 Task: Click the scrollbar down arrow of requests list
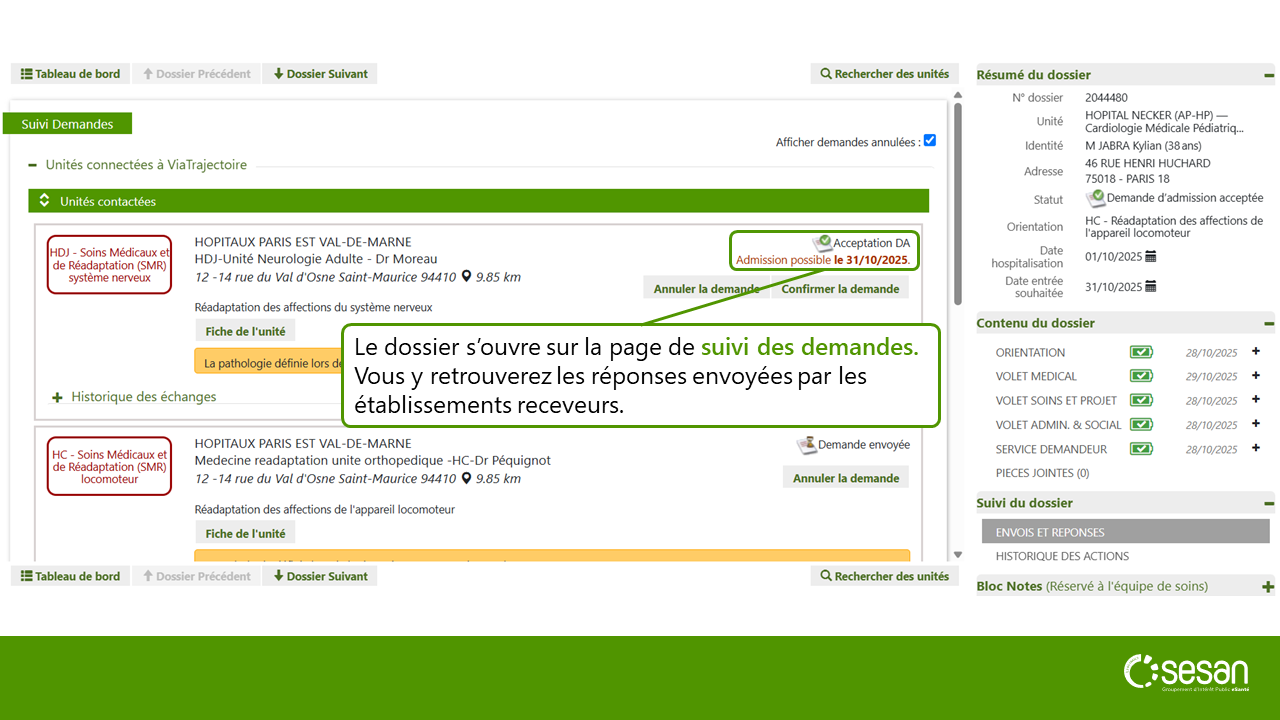pyautogui.click(x=958, y=554)
